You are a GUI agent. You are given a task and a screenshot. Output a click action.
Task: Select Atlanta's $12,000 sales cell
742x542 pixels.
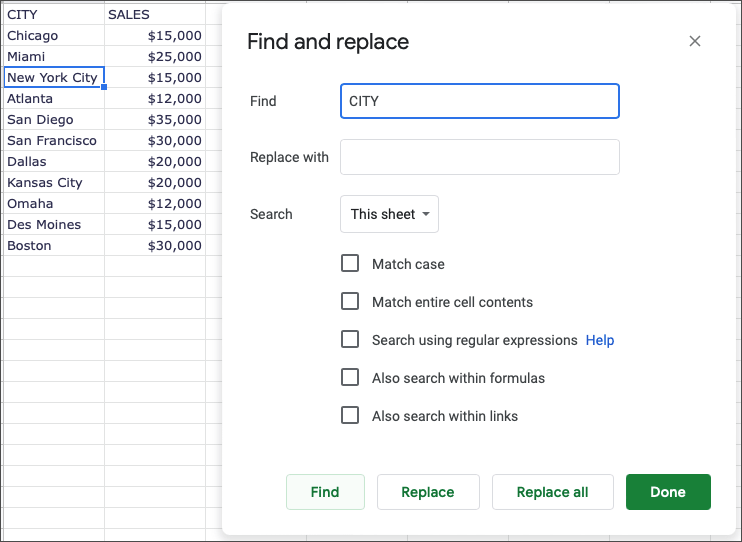pos(155,98)
